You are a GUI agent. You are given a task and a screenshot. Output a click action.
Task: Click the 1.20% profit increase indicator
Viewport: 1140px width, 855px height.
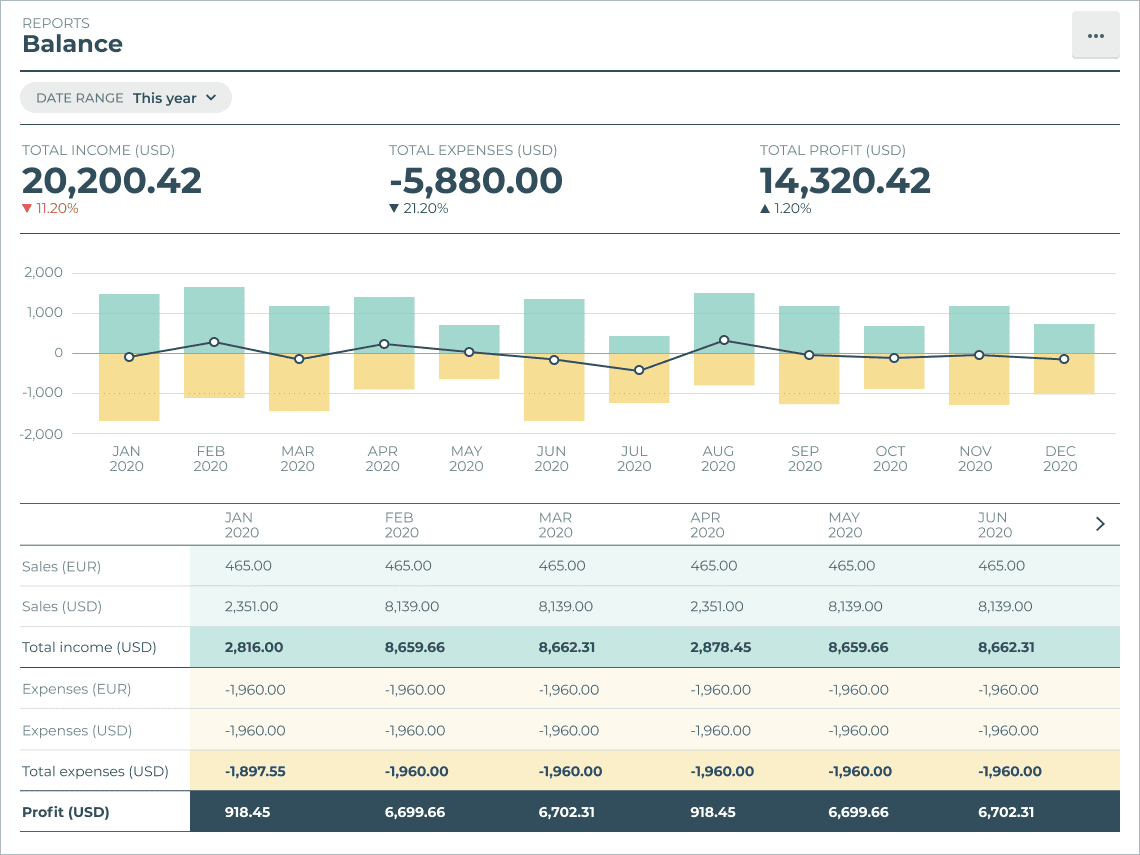pos(785,209)
